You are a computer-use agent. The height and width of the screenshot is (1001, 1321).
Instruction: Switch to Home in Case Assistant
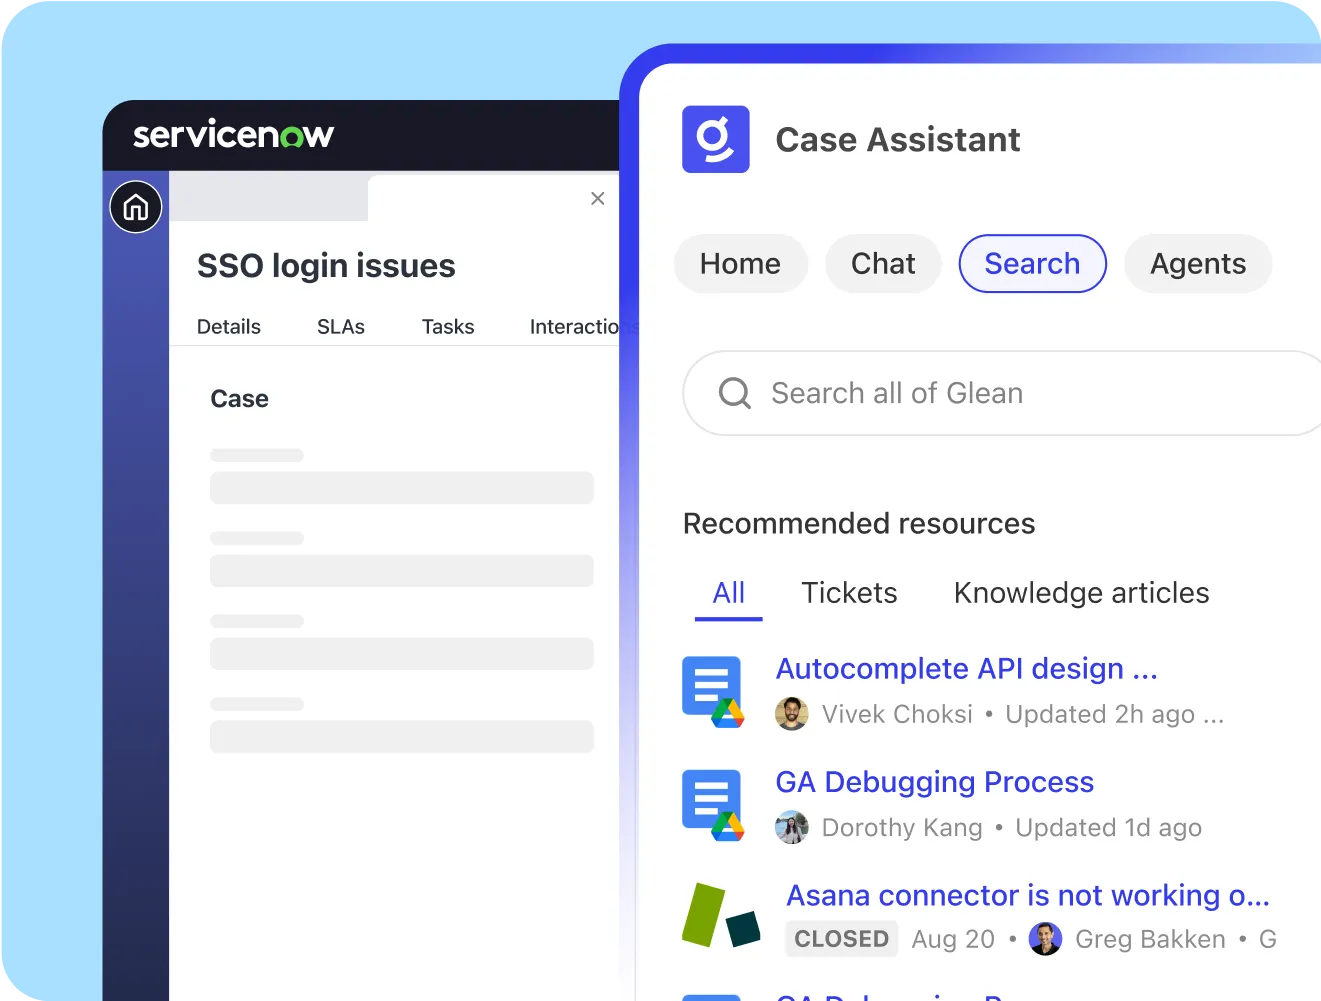click(741, 264)
